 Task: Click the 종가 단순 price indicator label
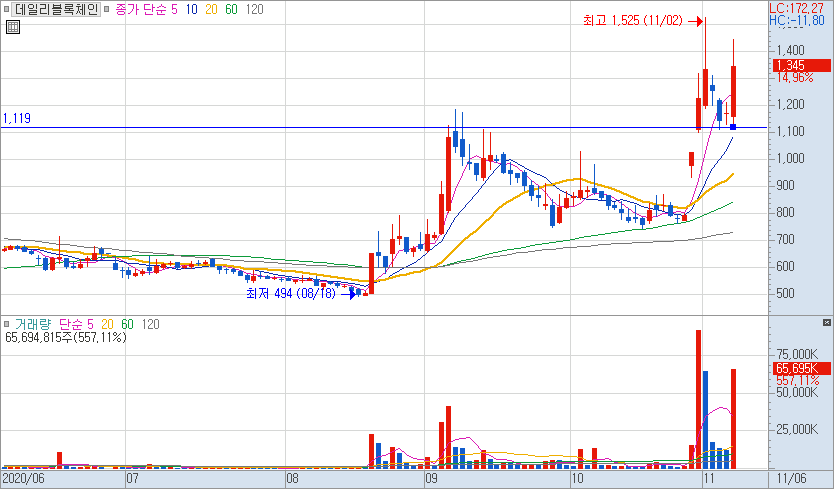140,10
